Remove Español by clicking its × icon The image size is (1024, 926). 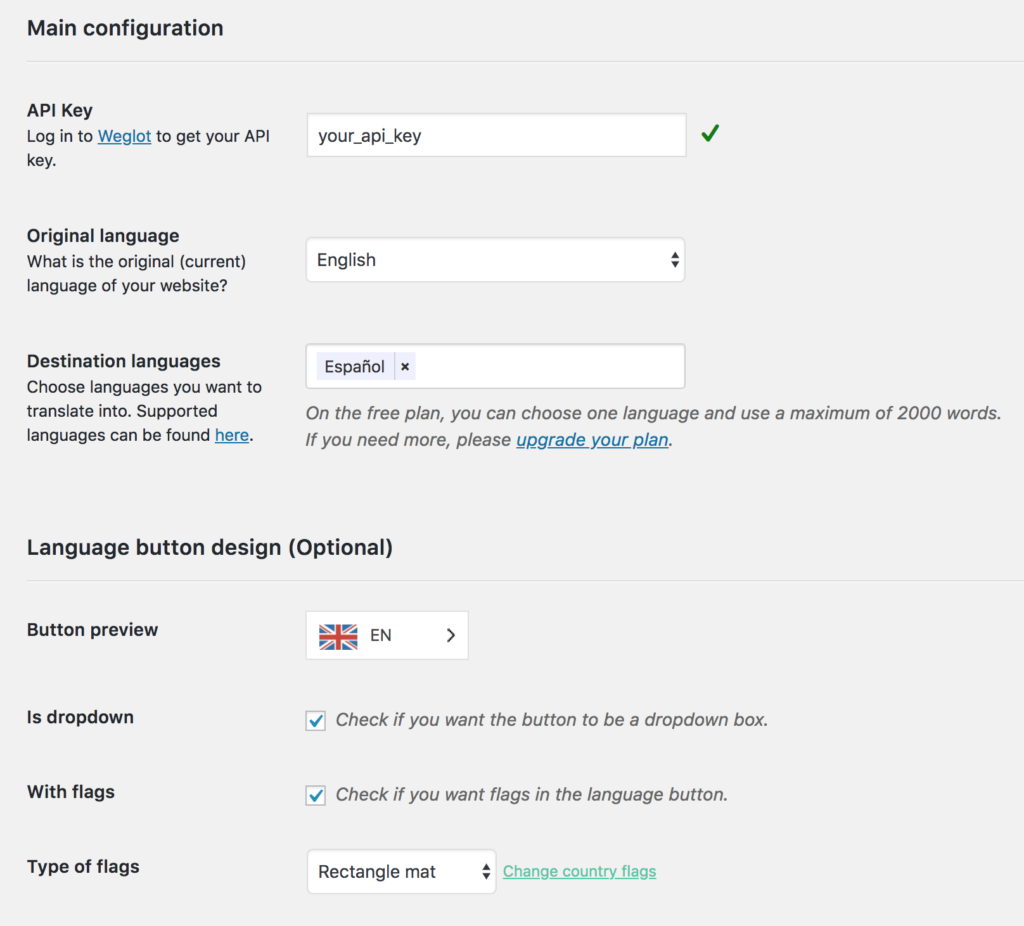point(405,366)
